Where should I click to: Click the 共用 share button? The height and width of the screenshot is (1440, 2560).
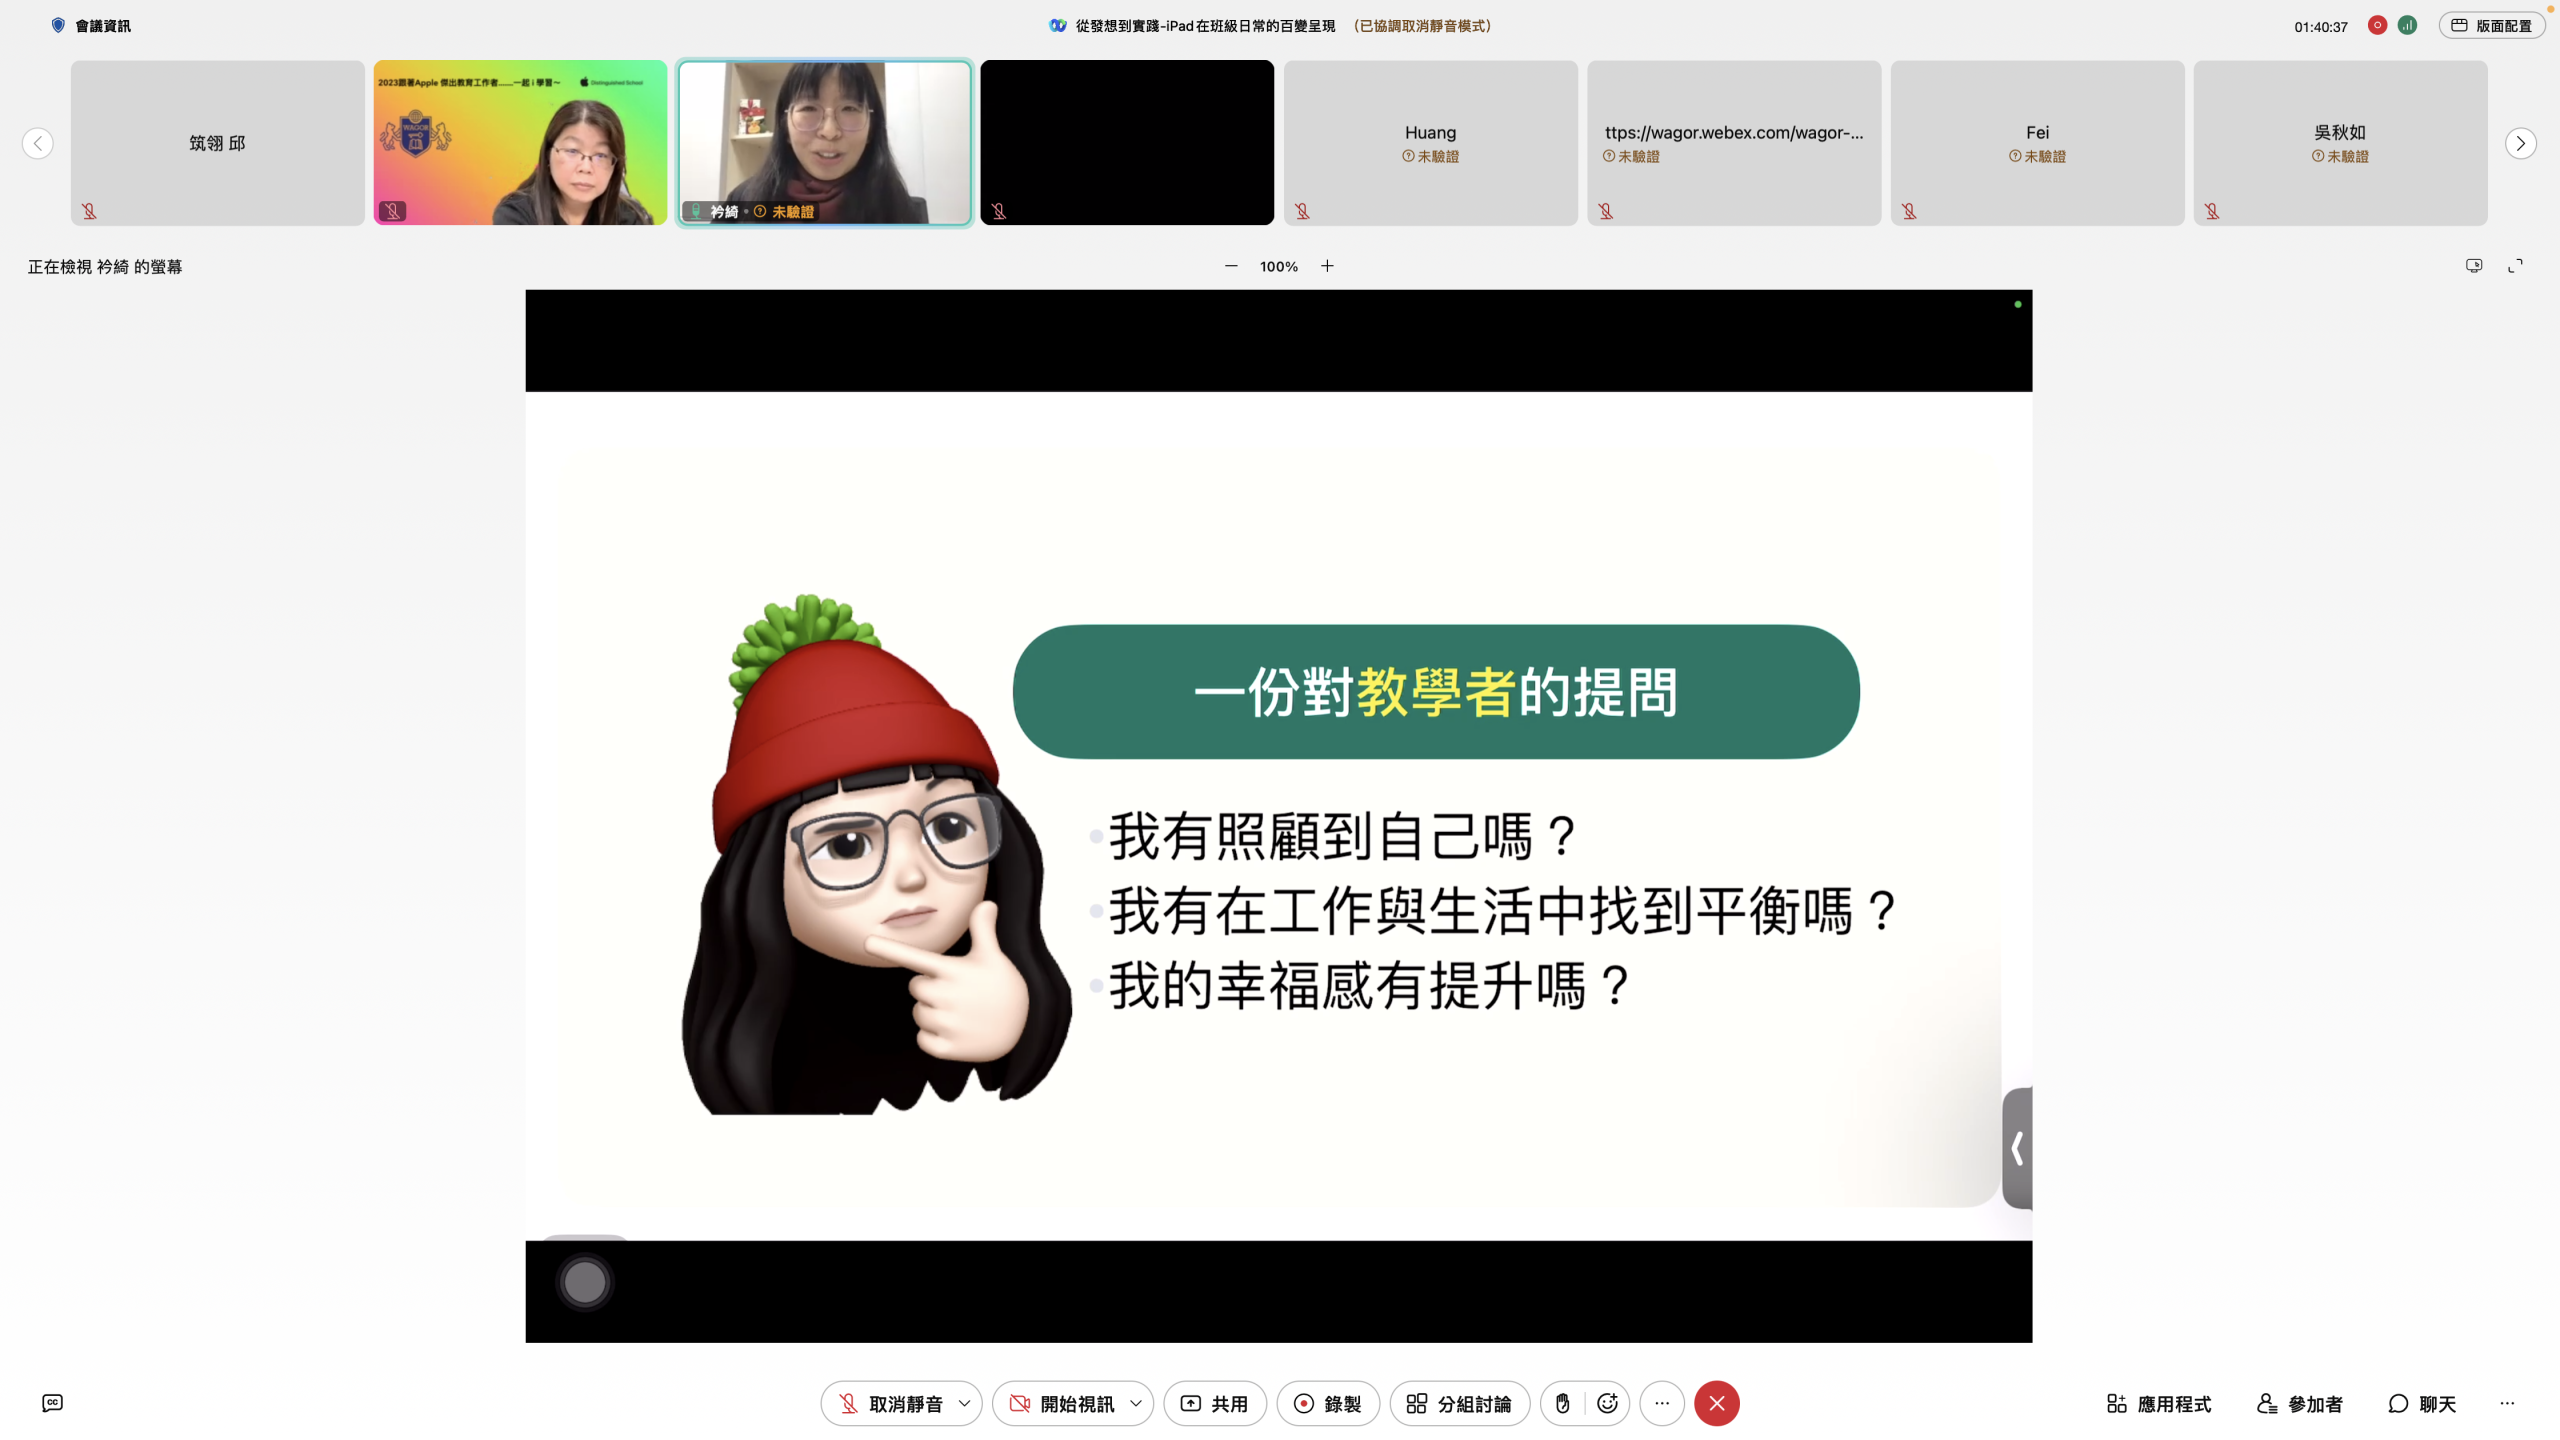pyautogui.click(x=1214, y=1403)
